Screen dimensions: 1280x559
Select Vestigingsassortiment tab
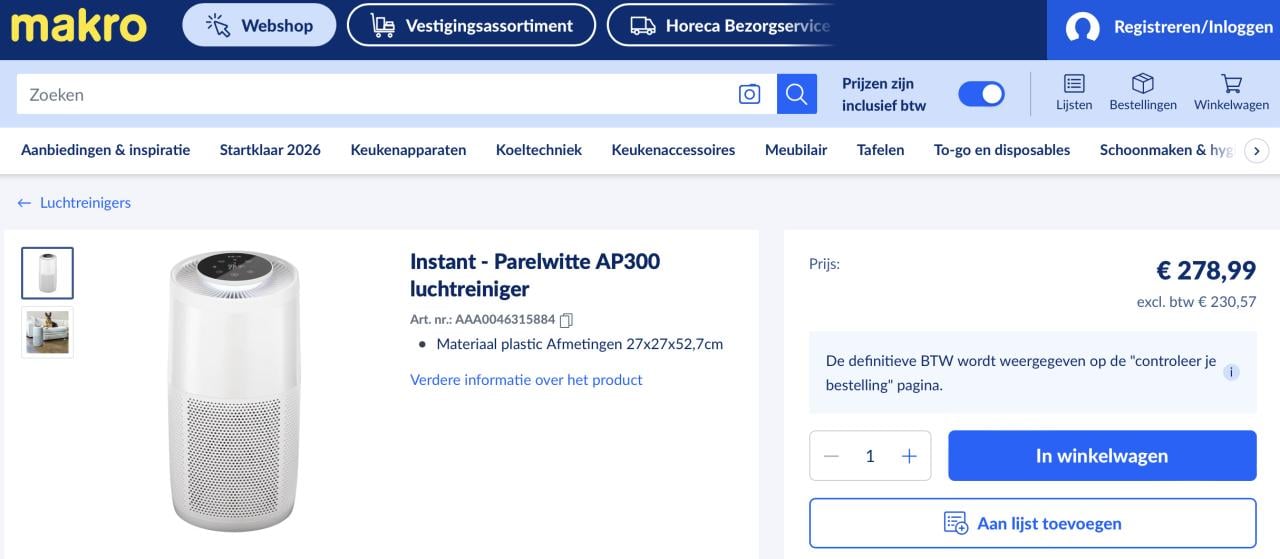point(471,25)
